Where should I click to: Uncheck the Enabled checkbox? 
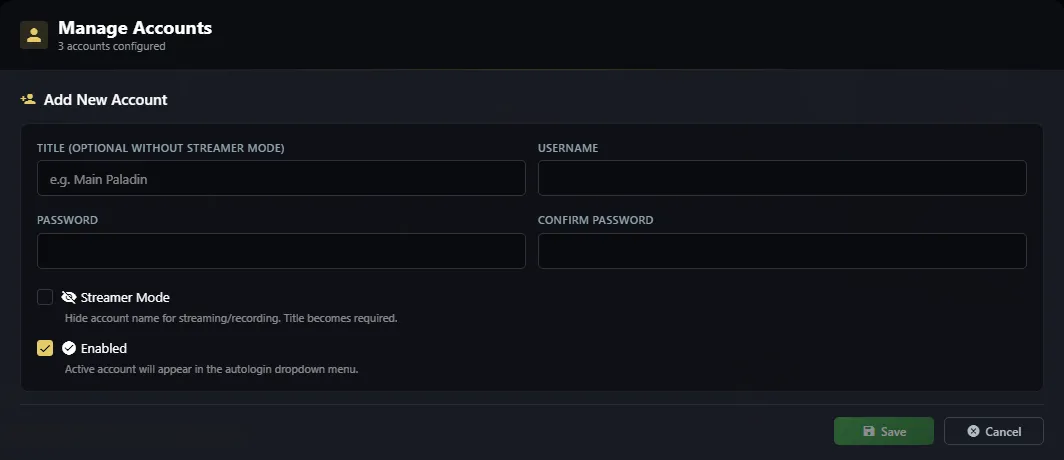pyautogui.click(x=45, y=348)
